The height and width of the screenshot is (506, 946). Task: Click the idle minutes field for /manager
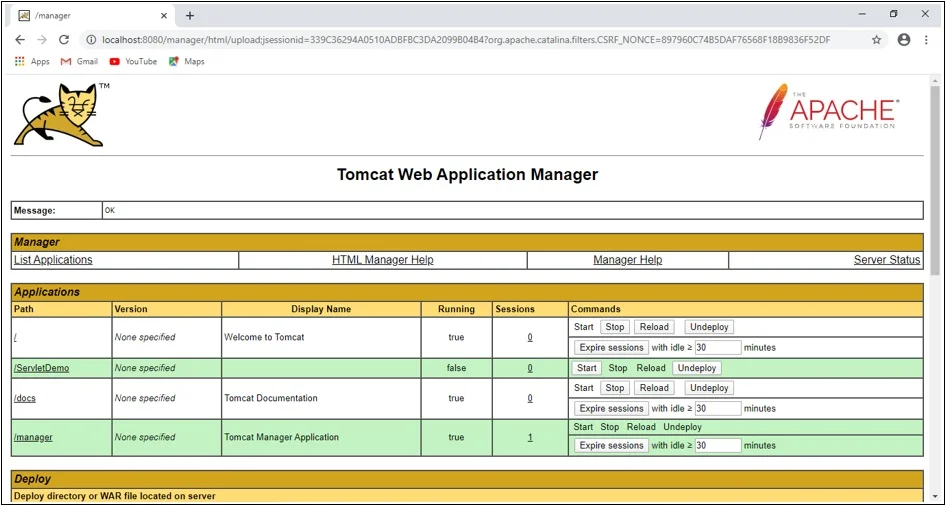click(717, 446)
